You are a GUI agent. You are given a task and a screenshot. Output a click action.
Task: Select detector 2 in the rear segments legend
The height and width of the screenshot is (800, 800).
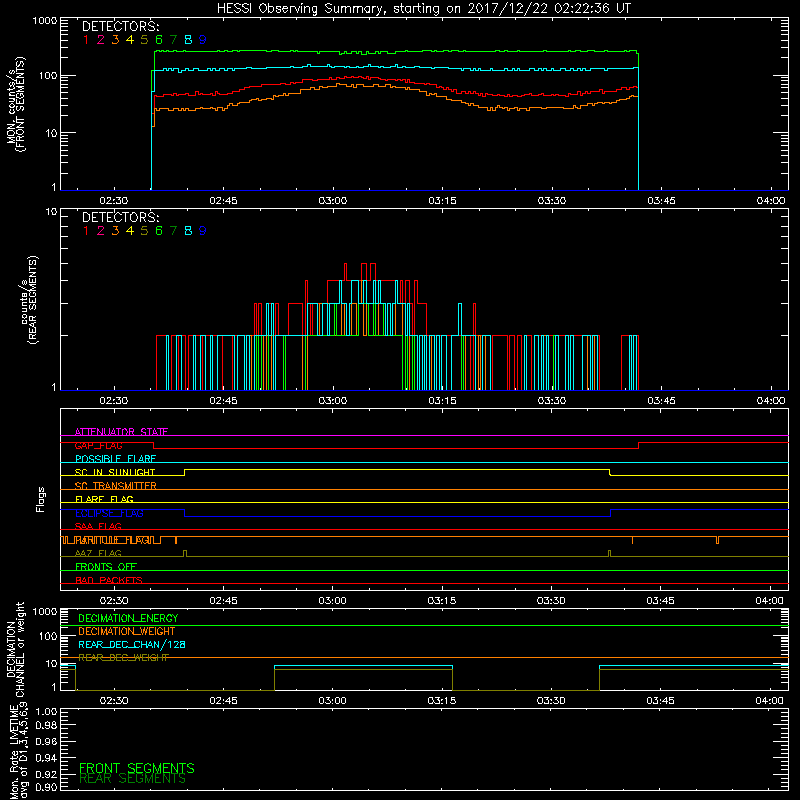coord(101,231)
